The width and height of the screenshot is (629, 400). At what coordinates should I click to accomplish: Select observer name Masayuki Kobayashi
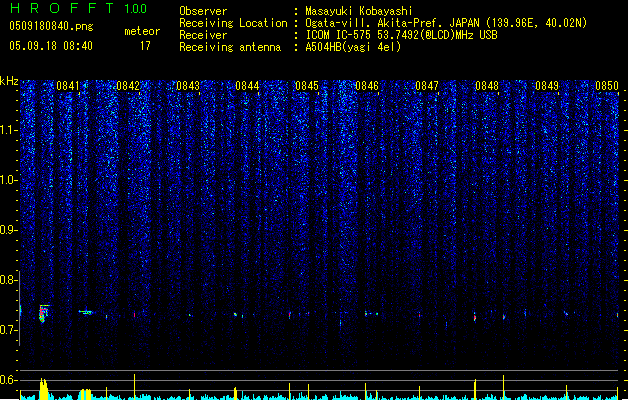pos(359,11)
